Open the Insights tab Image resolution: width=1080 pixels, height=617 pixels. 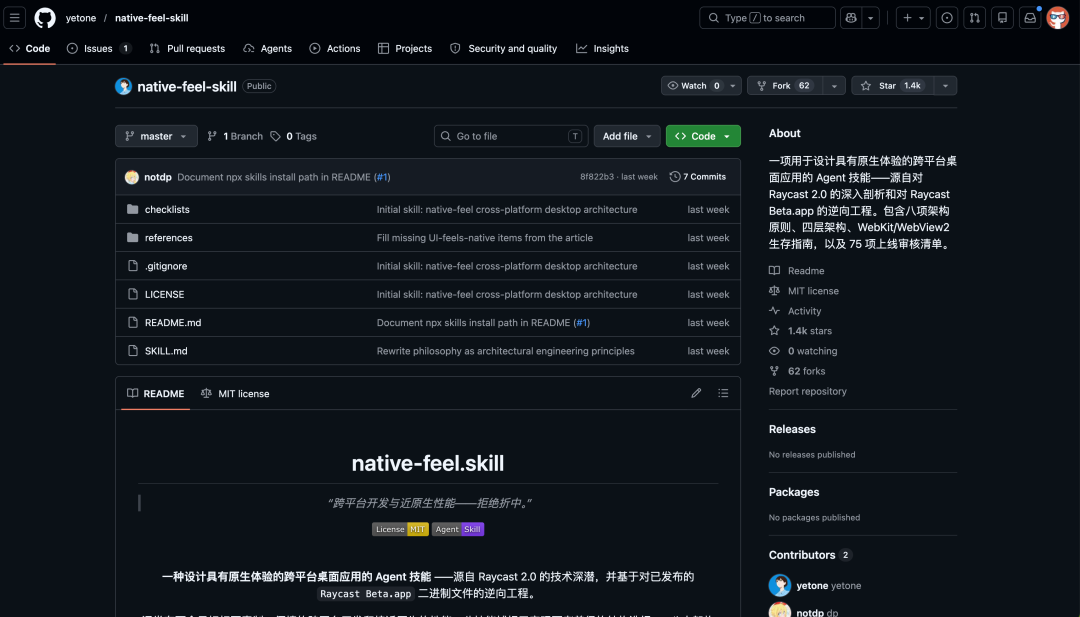click(603, 48)
